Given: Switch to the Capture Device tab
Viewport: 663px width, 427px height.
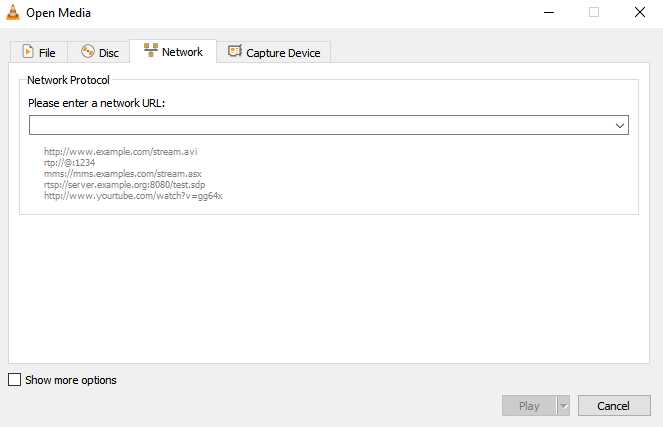Looking at the screenshot, I should coord(274,52).
